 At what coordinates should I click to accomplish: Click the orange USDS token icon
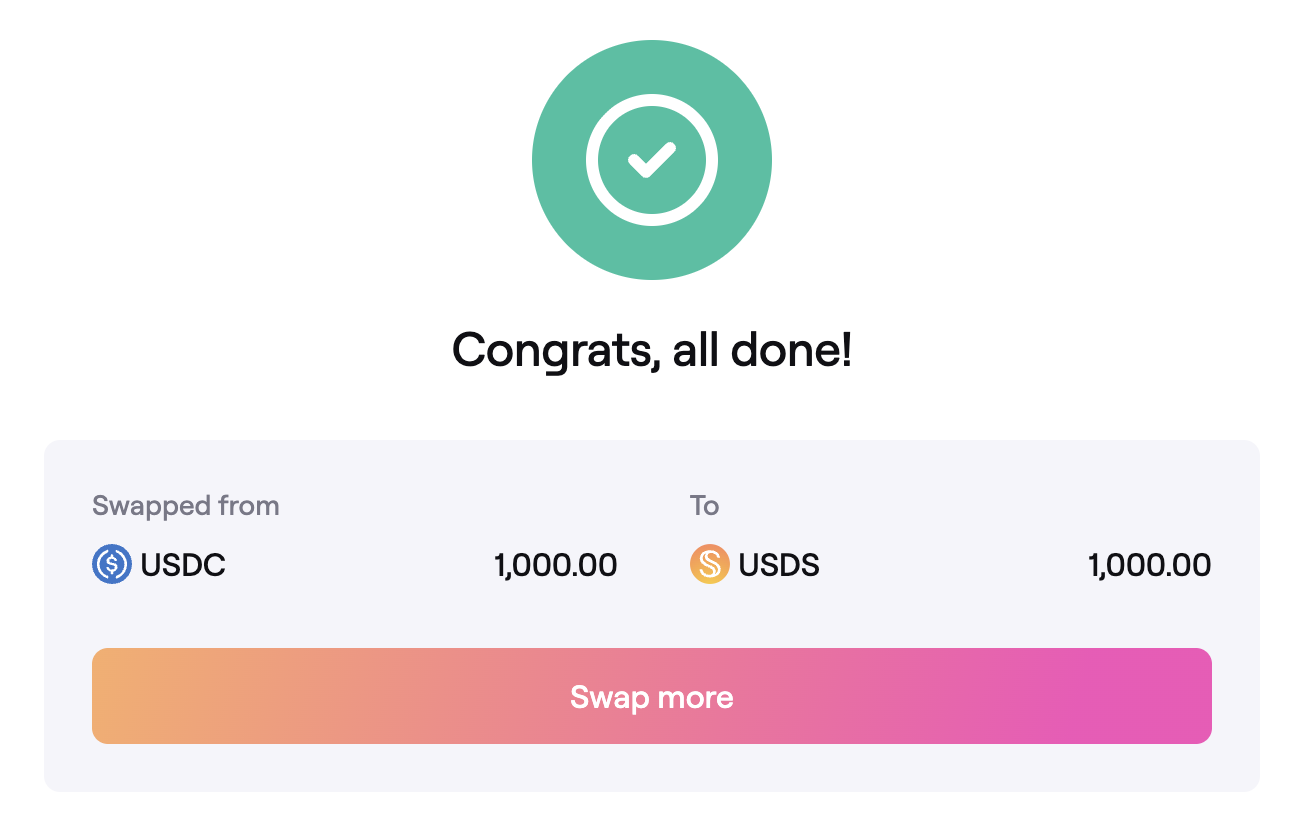pyautogui.click(x=709, y=565)
